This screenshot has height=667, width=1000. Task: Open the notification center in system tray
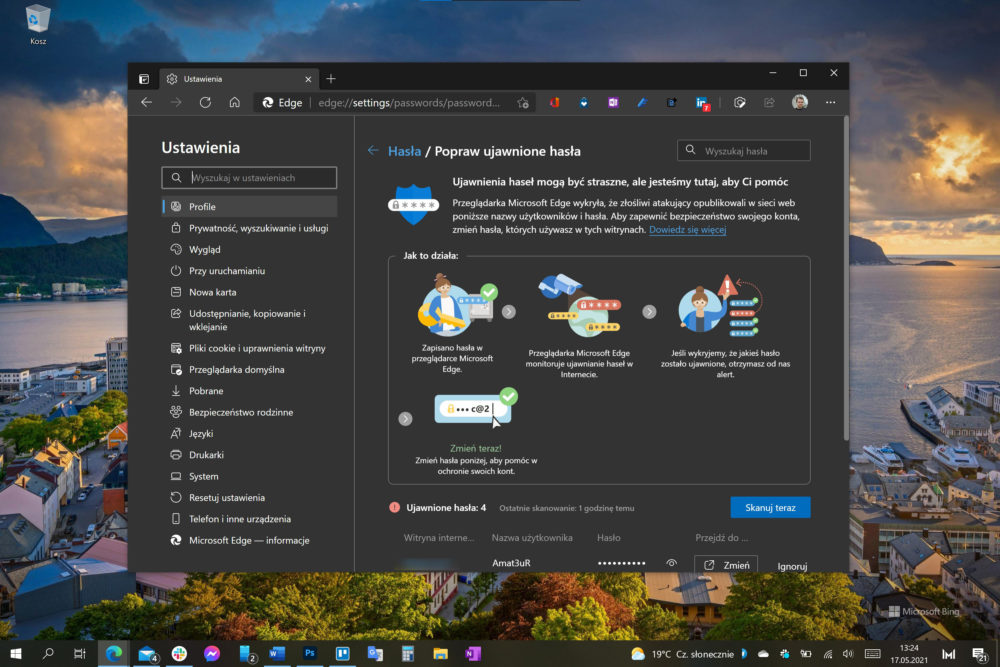[x=980, y=654]
